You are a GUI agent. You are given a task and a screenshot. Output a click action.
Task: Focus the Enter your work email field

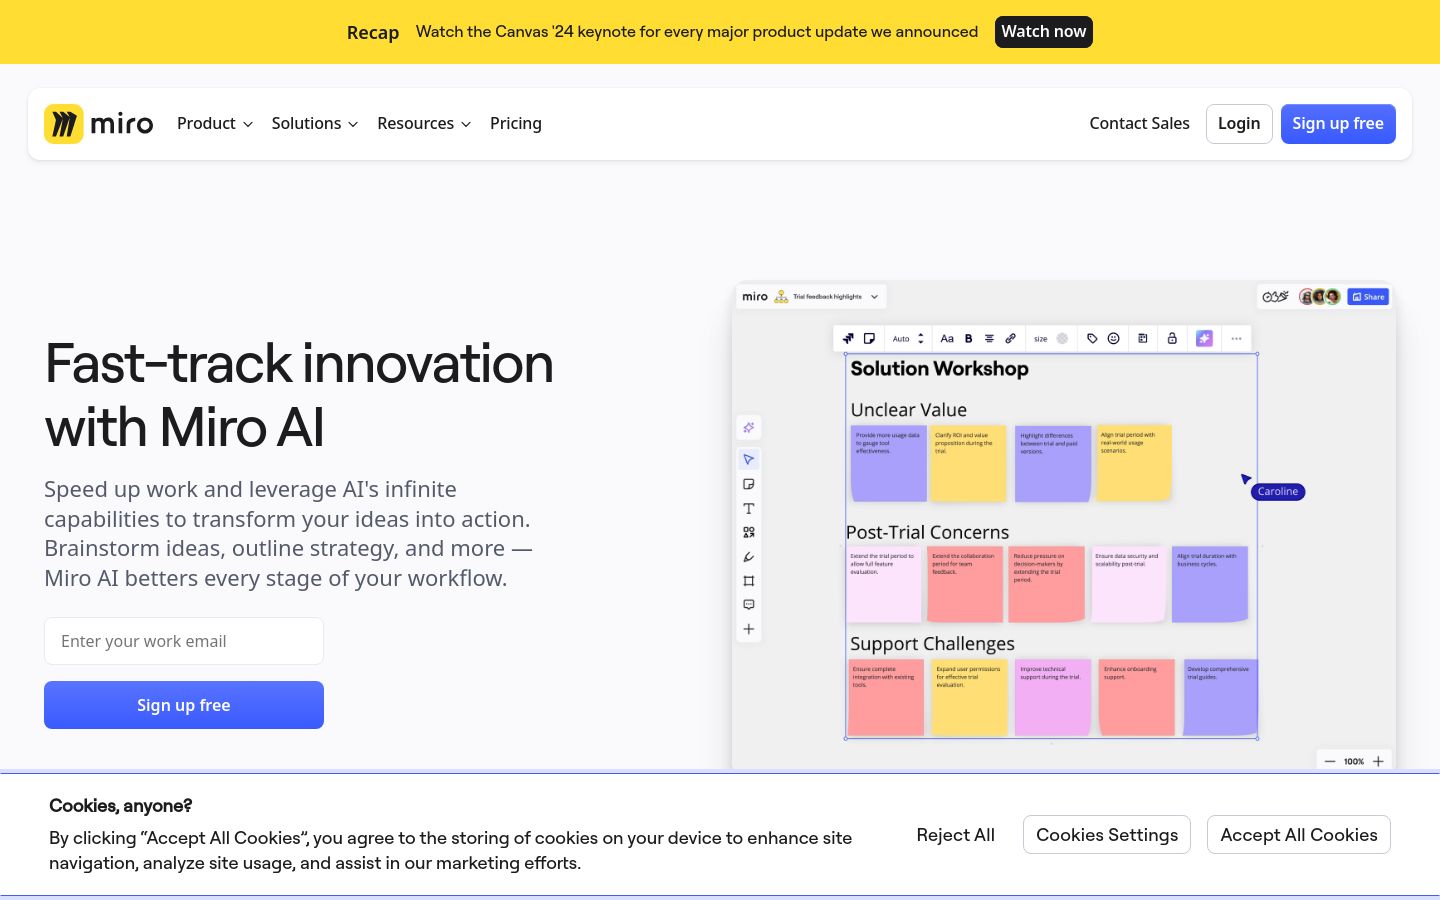pos(184,641)
